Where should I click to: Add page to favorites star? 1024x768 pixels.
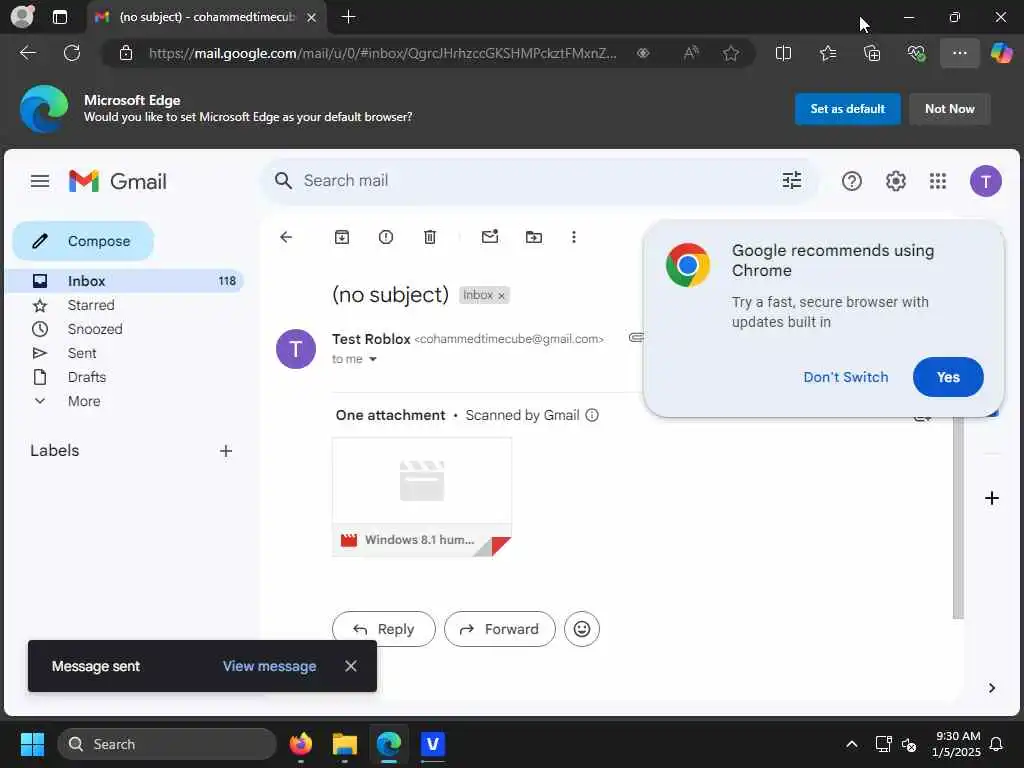click(x=731, y=53)
